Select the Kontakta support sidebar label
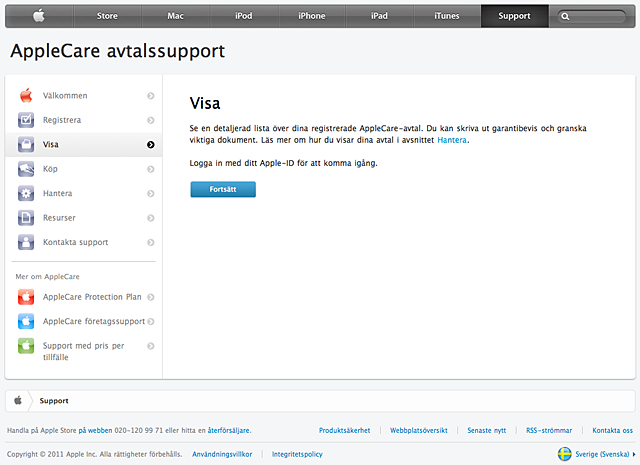The height and width of the screenshot is (465, 640). (x=76, y=243)
